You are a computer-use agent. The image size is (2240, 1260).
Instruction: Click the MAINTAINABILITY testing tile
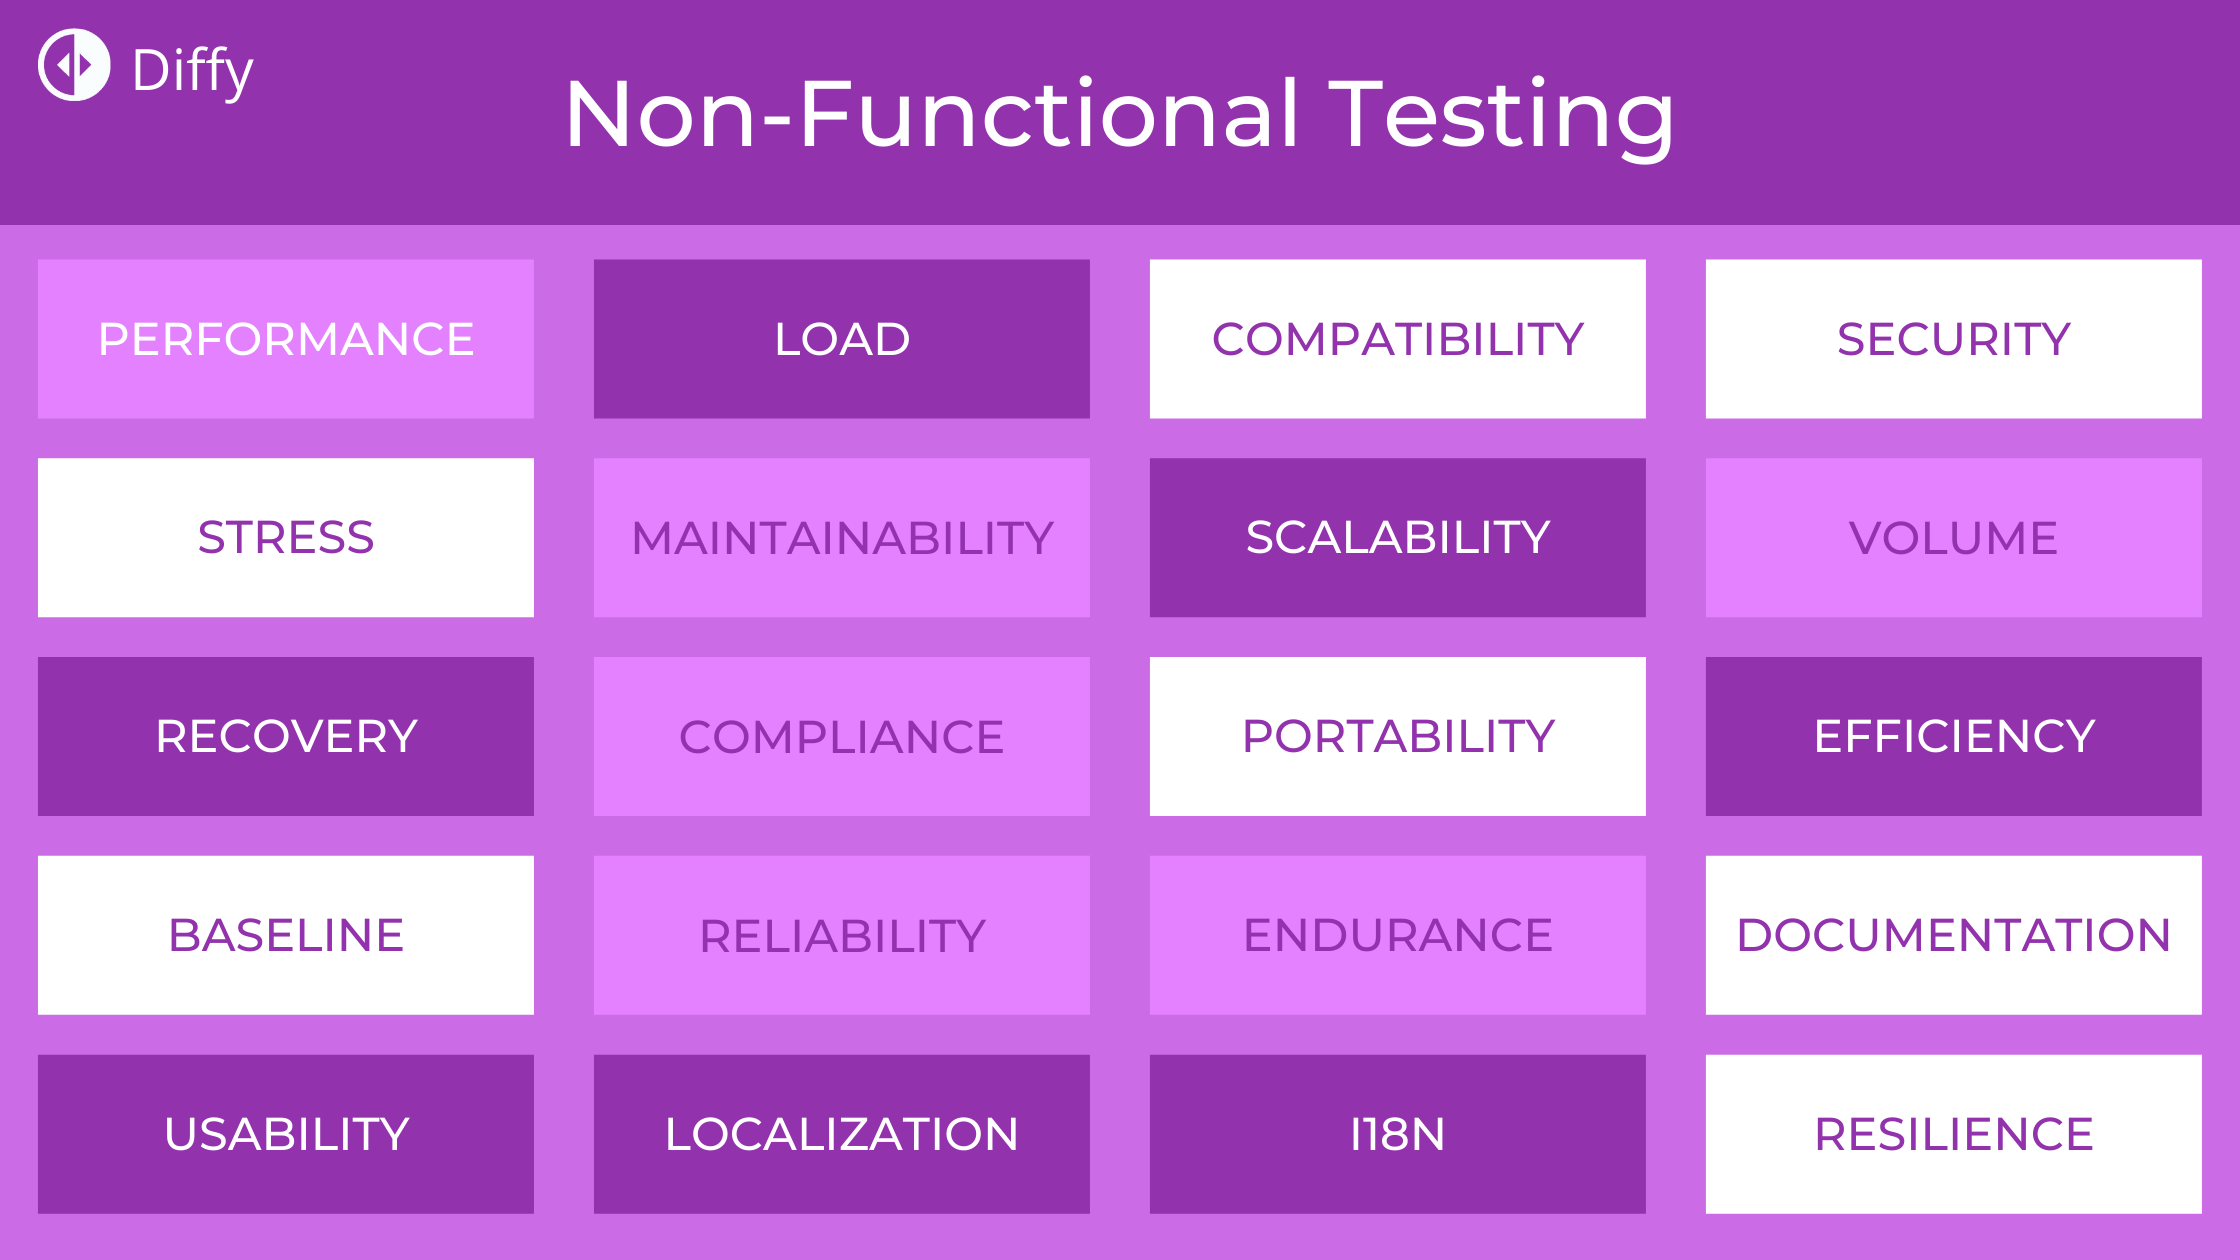pos(842,537)
